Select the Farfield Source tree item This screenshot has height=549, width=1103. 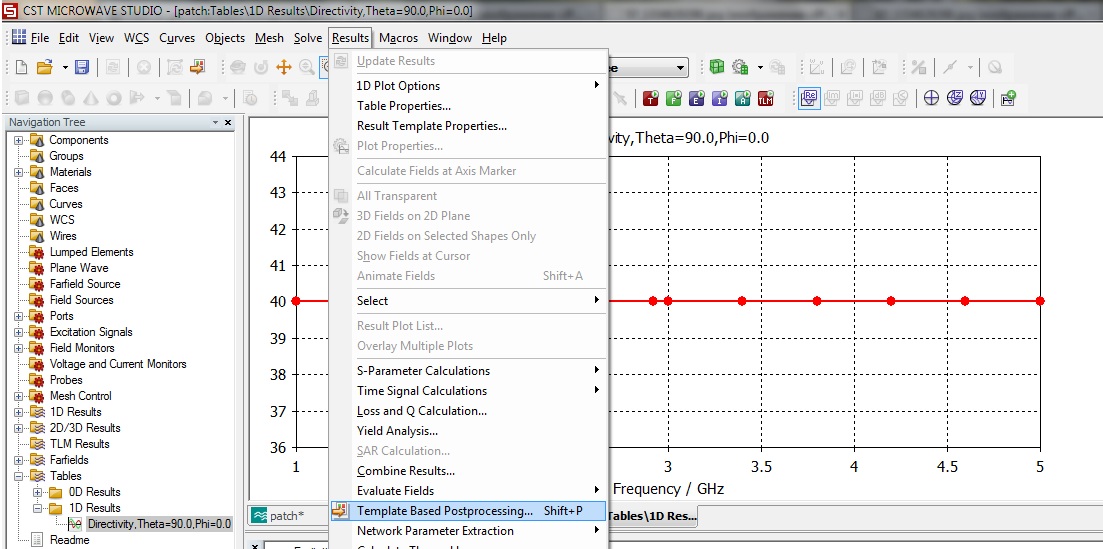(x=84, y=284)
